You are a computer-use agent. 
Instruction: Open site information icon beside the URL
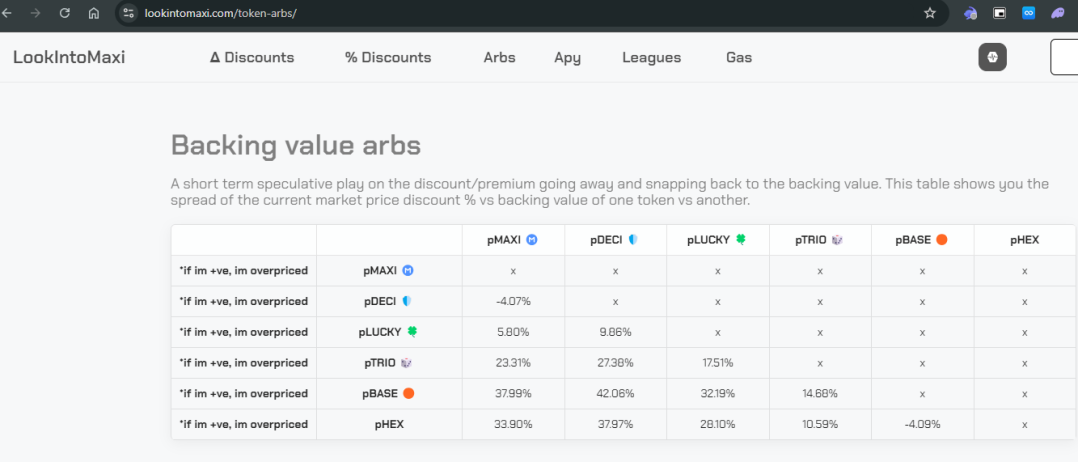coord(128,13)
